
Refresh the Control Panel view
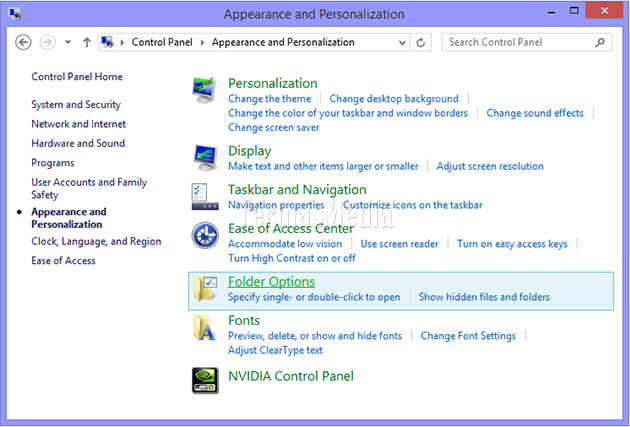(421, 42)
